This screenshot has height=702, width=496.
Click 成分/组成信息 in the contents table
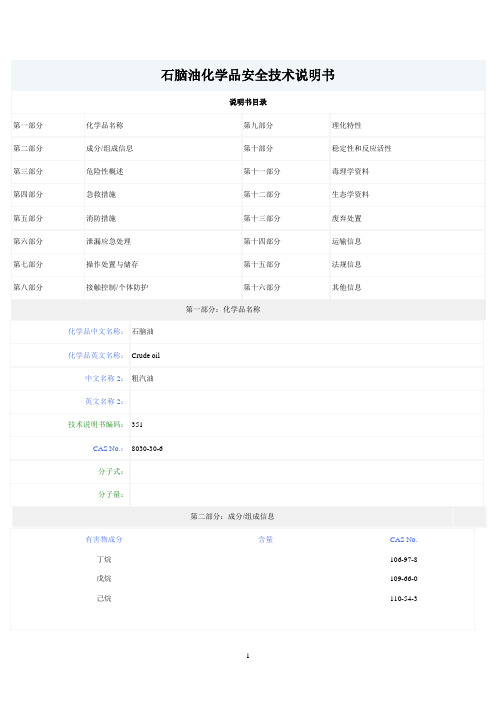pyautogui.click(x=110, y=148)
